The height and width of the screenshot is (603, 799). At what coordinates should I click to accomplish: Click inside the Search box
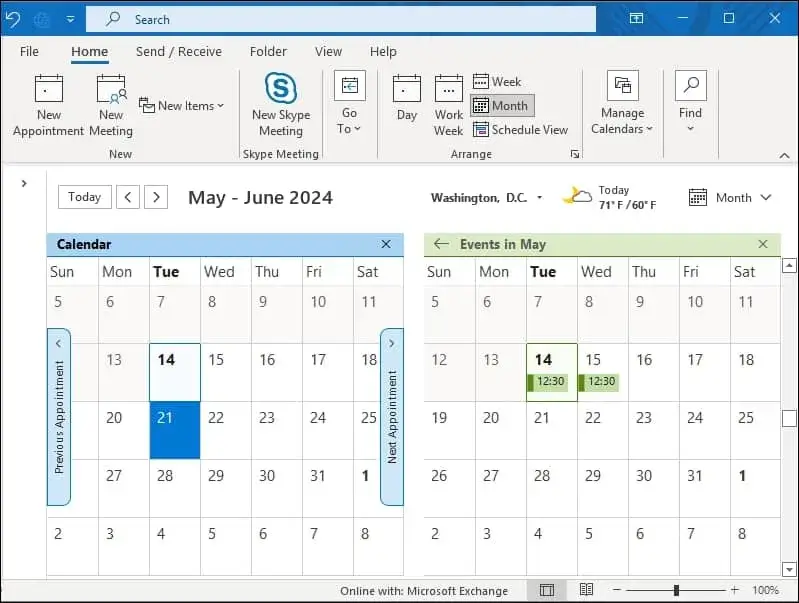coord(341,19)
